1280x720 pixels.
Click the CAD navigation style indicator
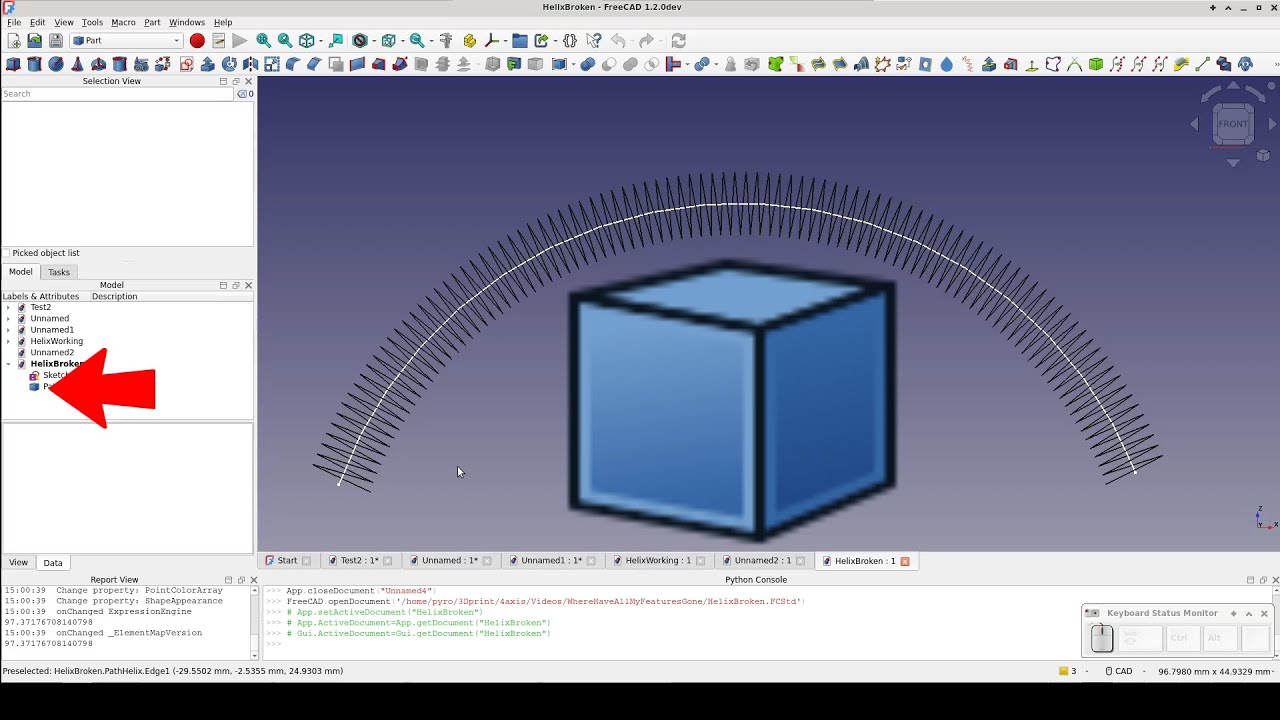click(x=1118, y=671)
